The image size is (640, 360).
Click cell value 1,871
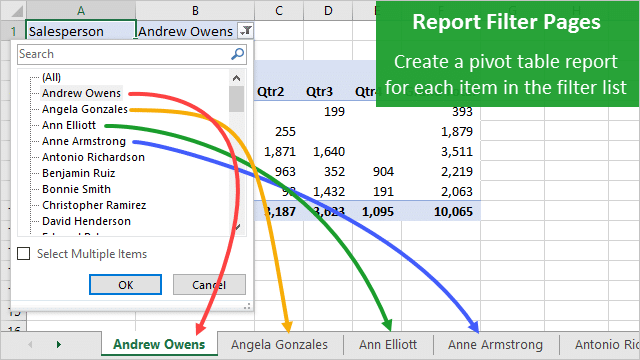click(280, 151)
